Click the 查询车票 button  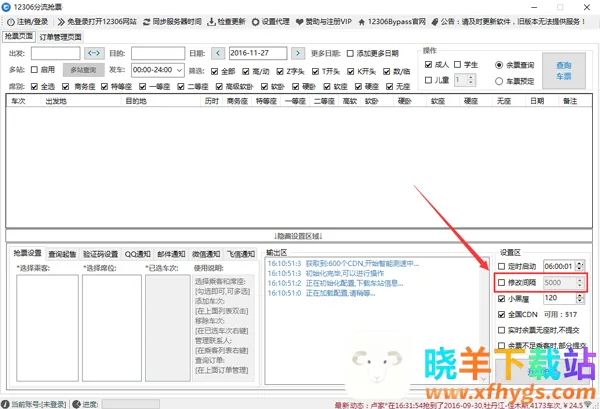coord(565,69)
